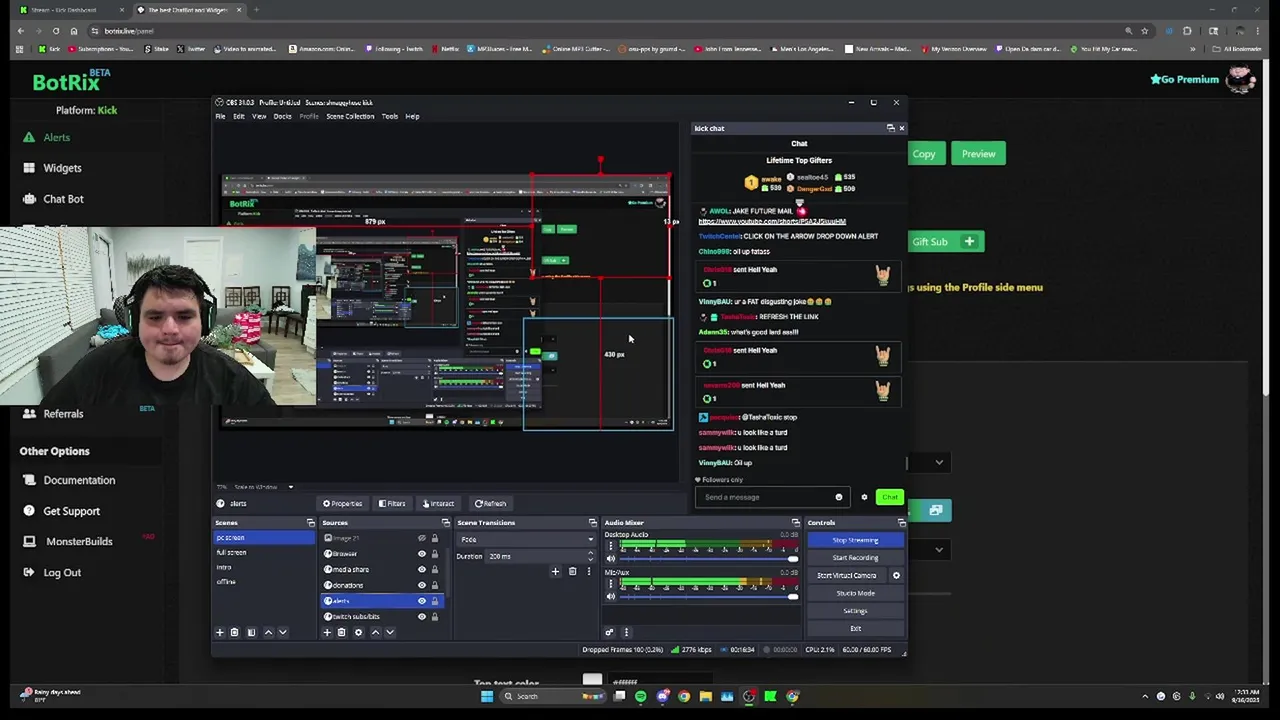Toggle lock on Browser source
This screenshot has height=720, width=1280.
click(434, 554)
